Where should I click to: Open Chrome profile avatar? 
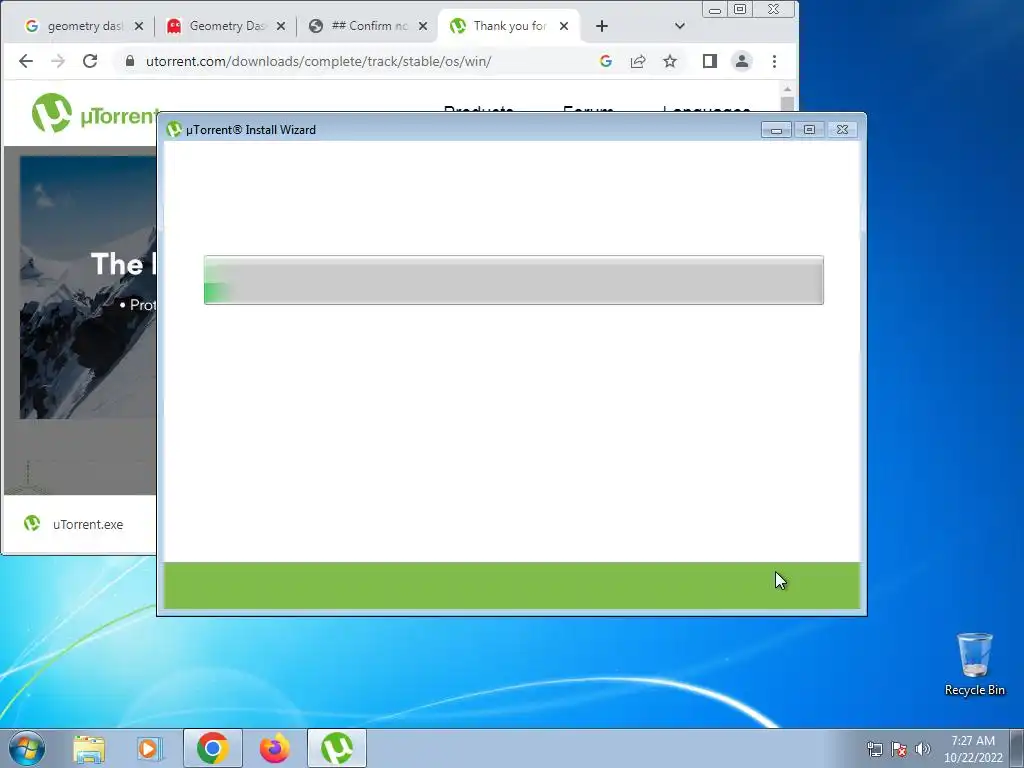click(x=742, y=61)
